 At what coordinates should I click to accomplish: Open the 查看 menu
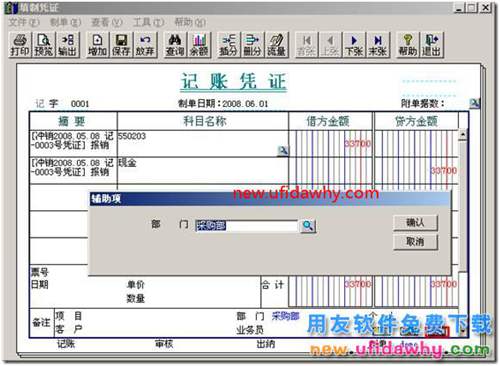tap(107, 22)
